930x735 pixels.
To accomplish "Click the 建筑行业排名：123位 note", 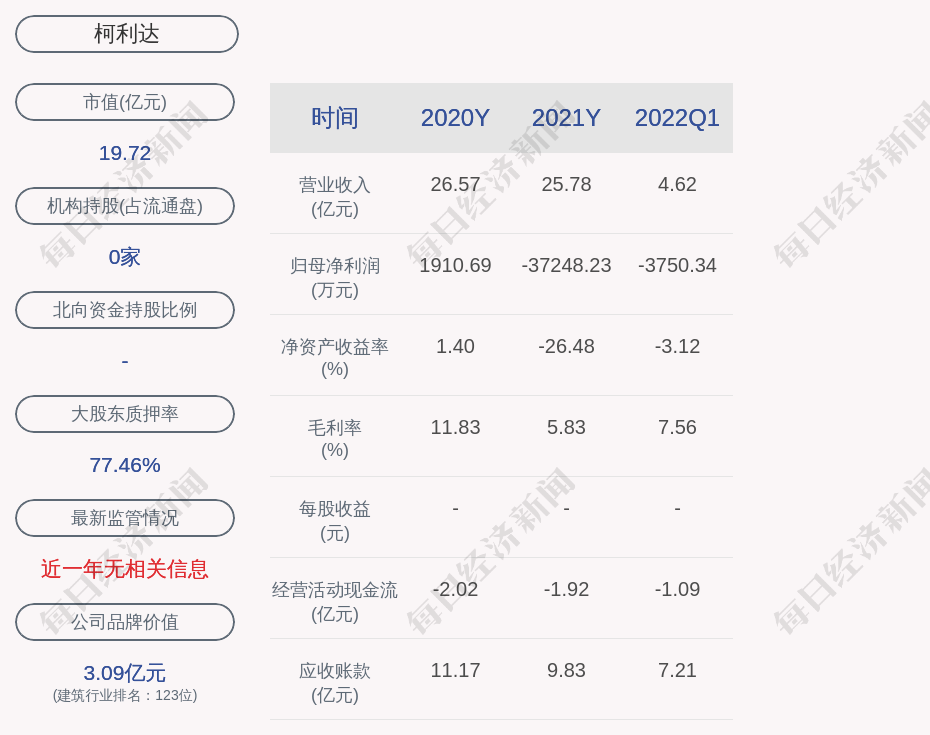I will click(x=125, y=695).
